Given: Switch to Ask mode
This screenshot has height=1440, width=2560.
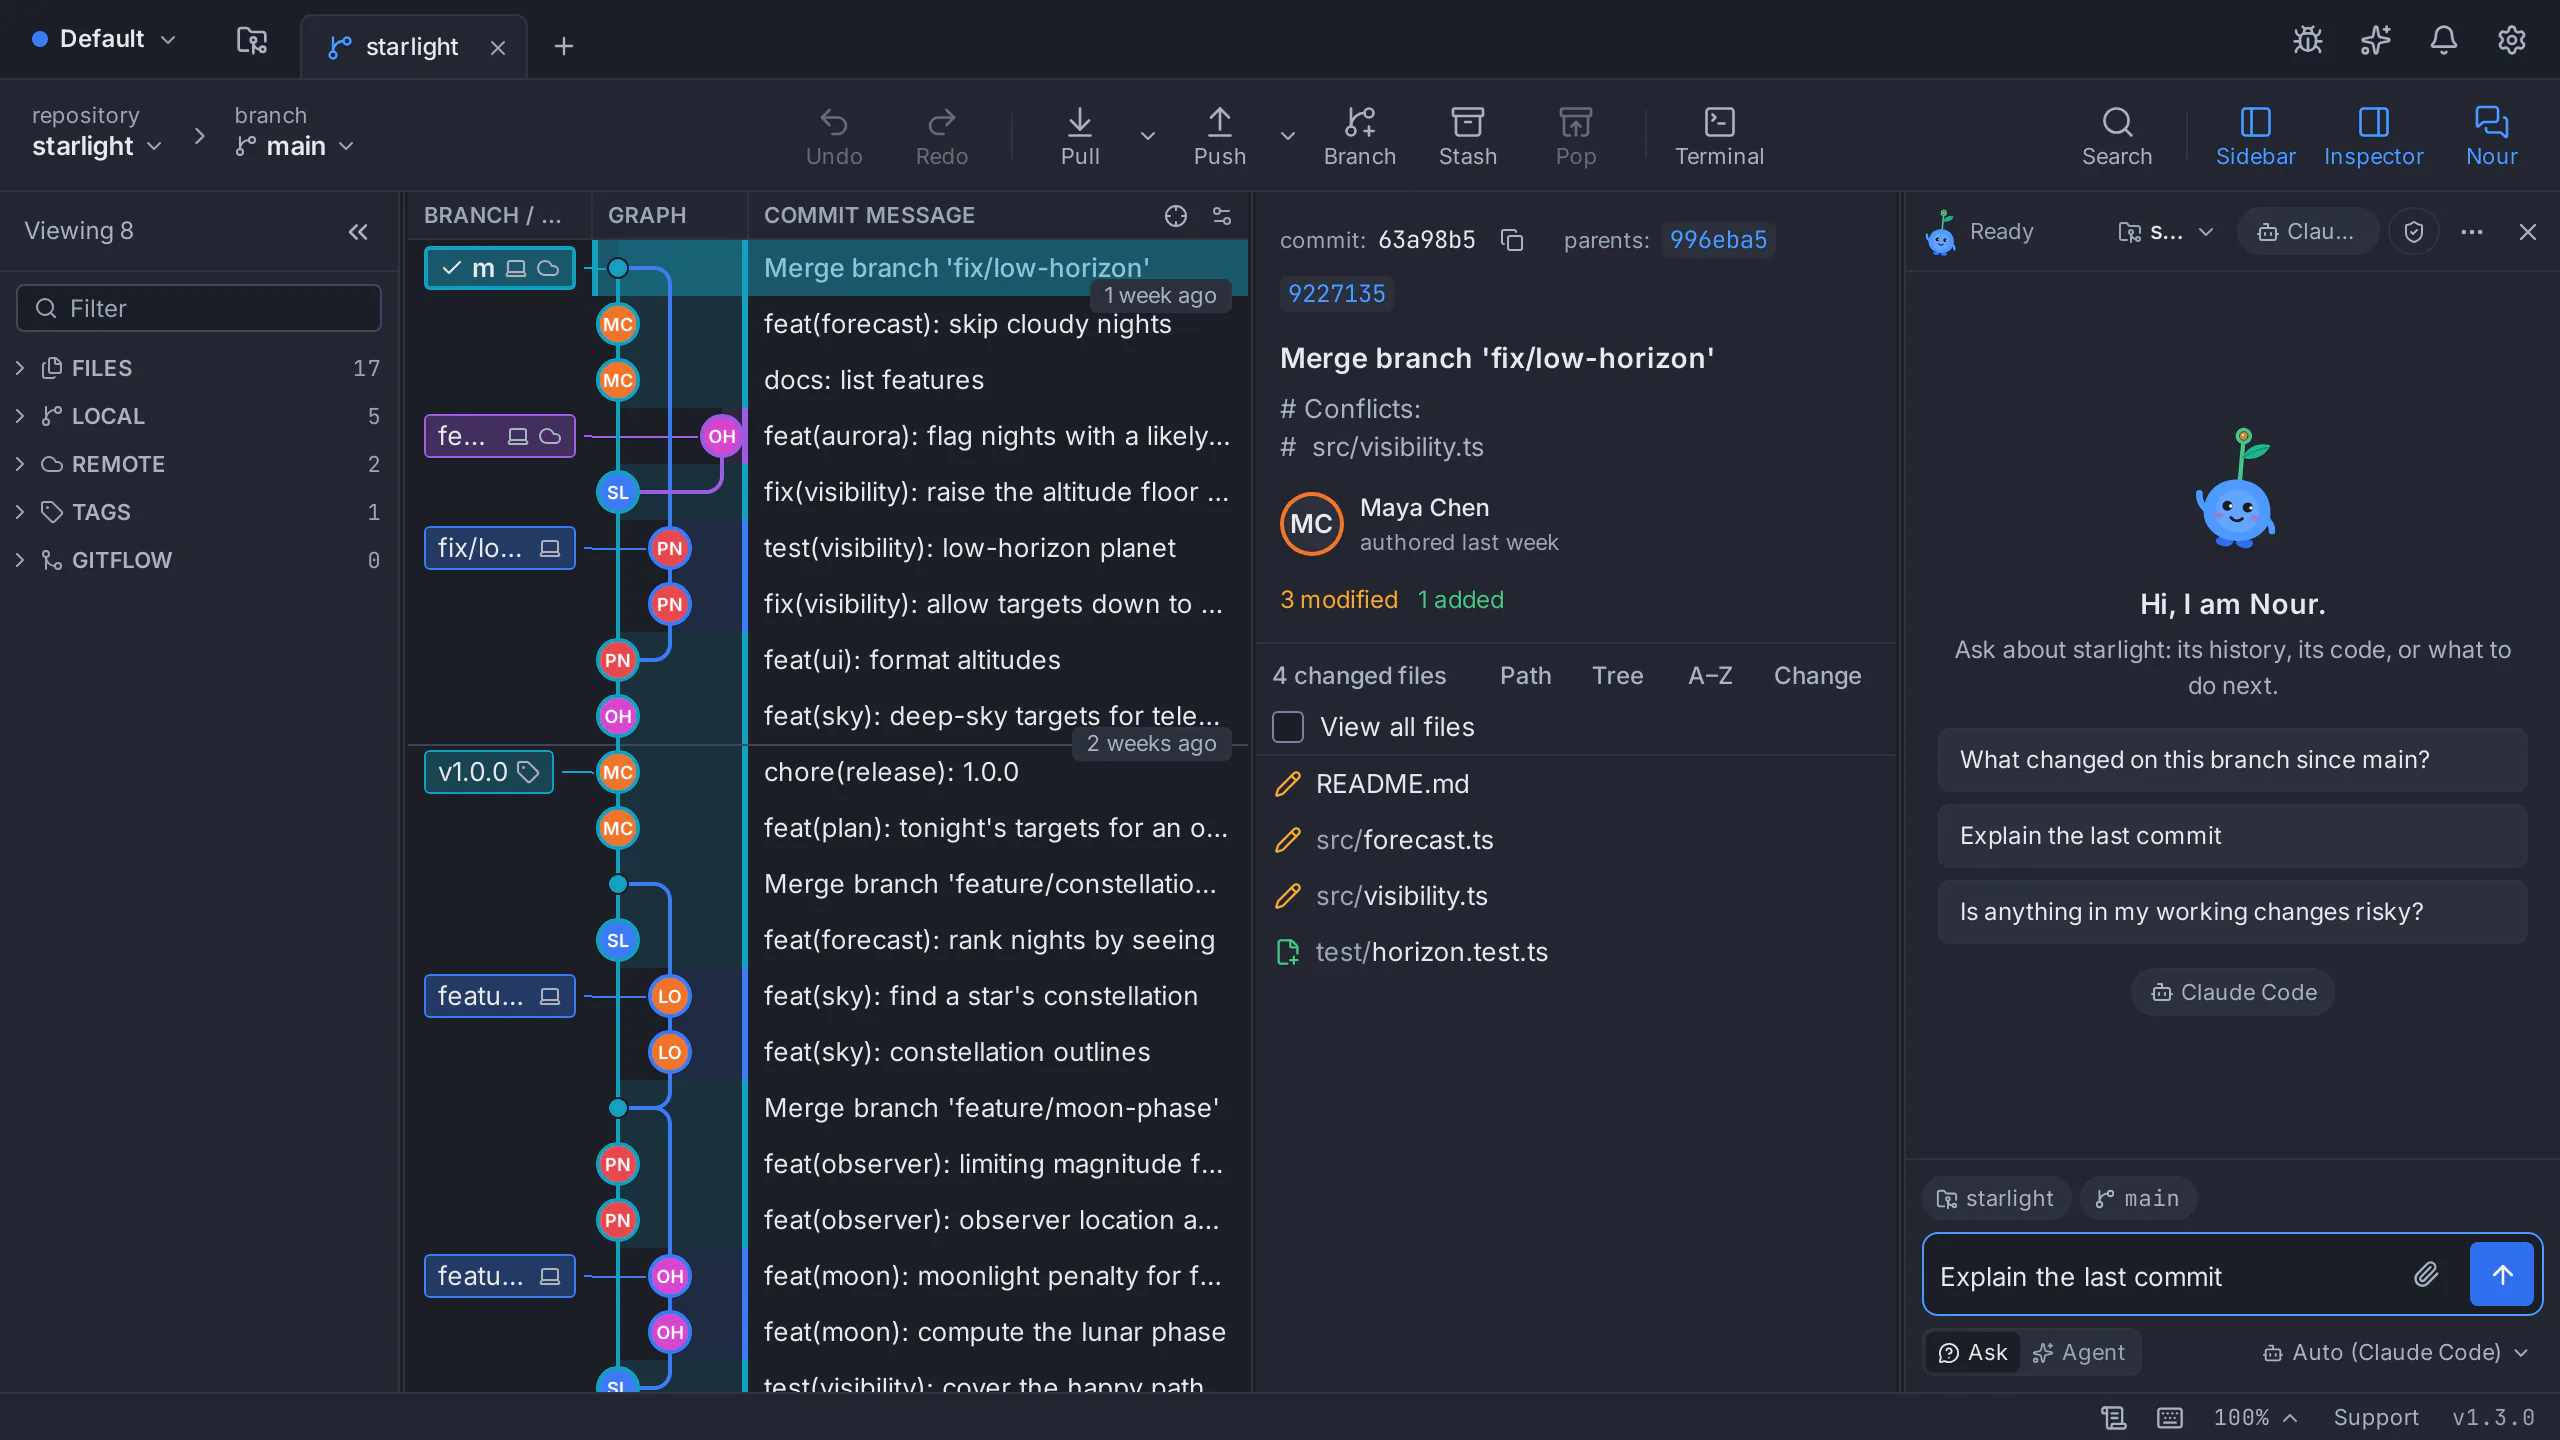Looking at the screenshot, I should pos(1973,1353).
